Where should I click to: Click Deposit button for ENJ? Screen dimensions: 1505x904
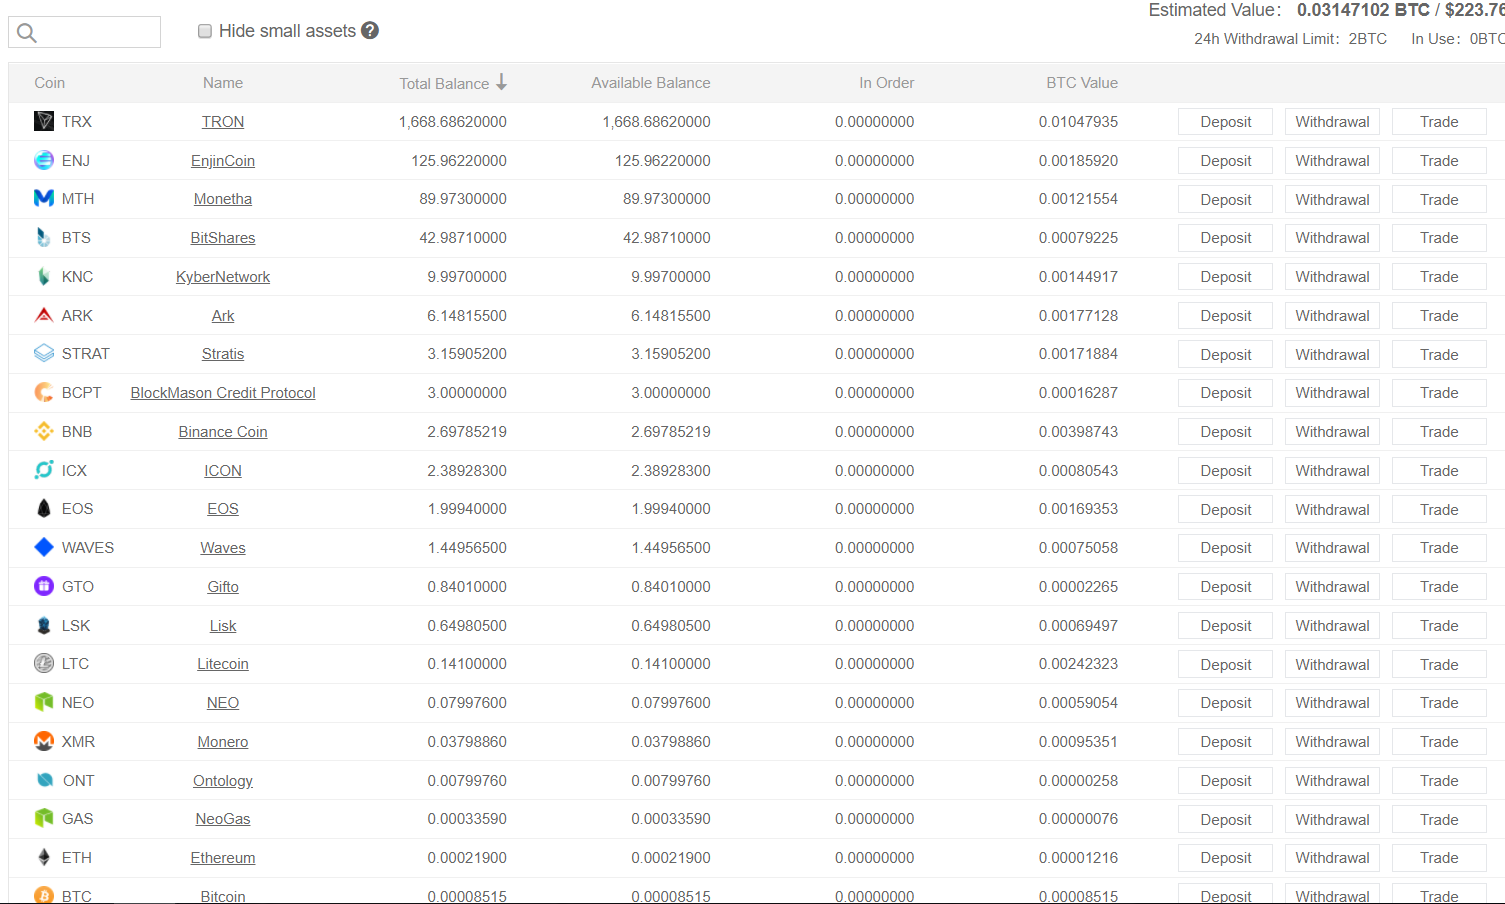(x=1225, y=161)
